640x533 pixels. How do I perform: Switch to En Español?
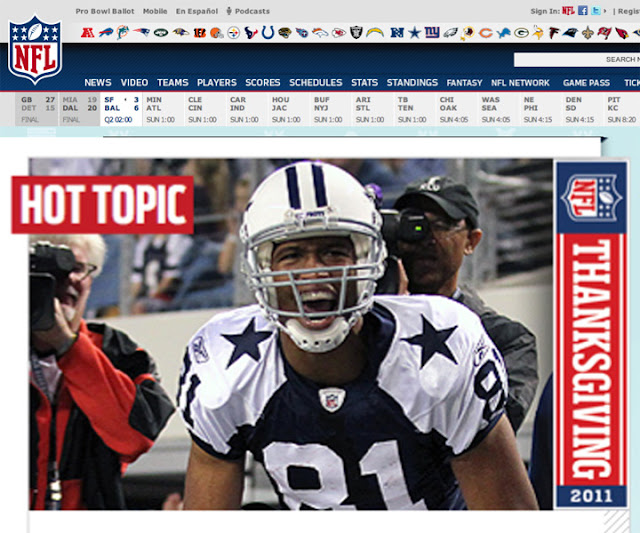pyautogui.click(x=197, y=11)
